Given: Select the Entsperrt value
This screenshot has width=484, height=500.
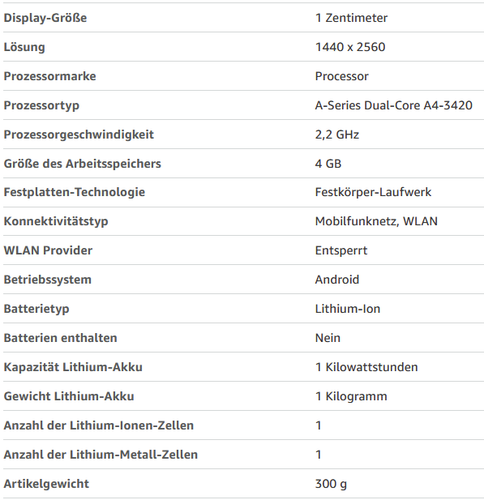Looking at the screenshot, I should pos(341,250).
